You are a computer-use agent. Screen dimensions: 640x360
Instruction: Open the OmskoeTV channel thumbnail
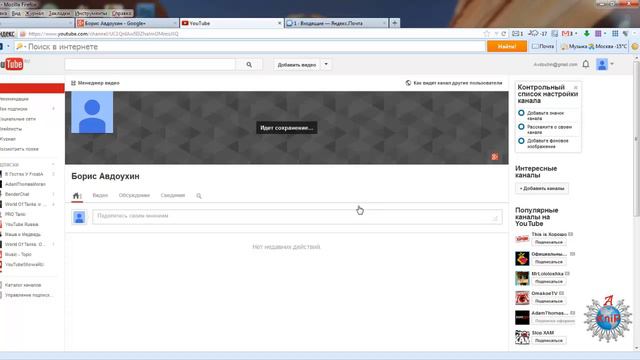click(522, 298)
